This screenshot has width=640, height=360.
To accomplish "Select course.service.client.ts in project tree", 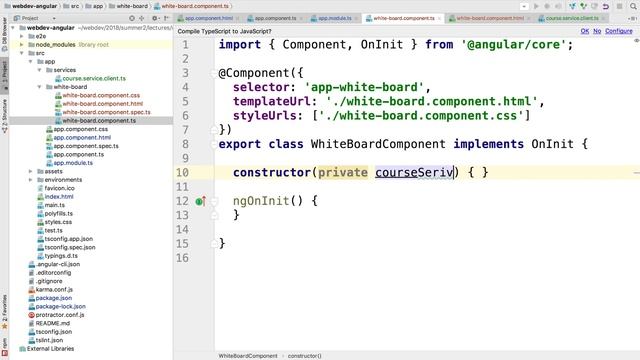I will (x=94, y=78).
